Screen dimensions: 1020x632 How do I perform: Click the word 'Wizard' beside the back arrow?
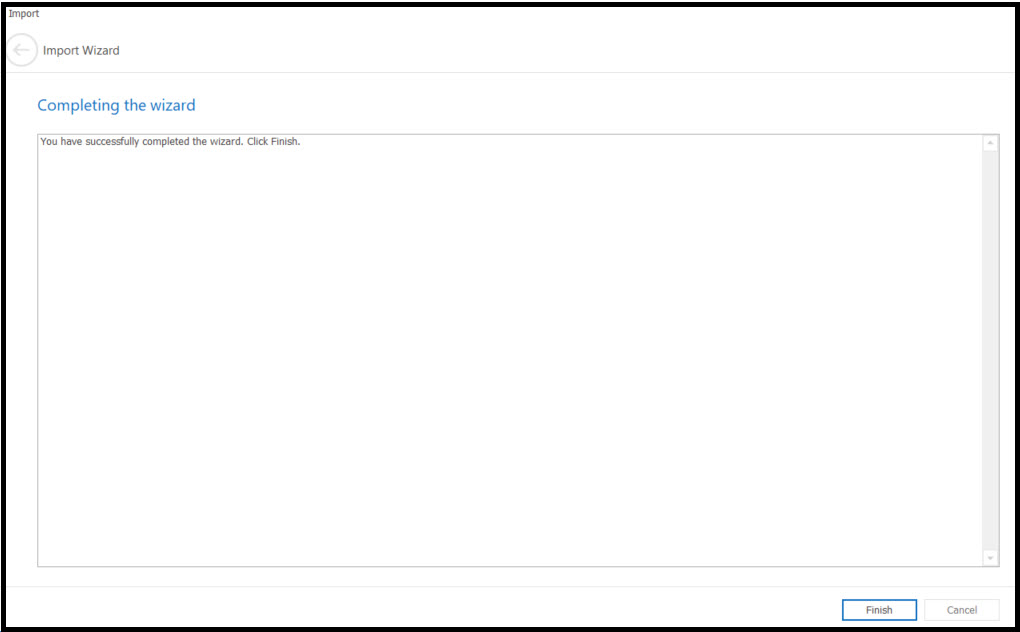(101, 50)
